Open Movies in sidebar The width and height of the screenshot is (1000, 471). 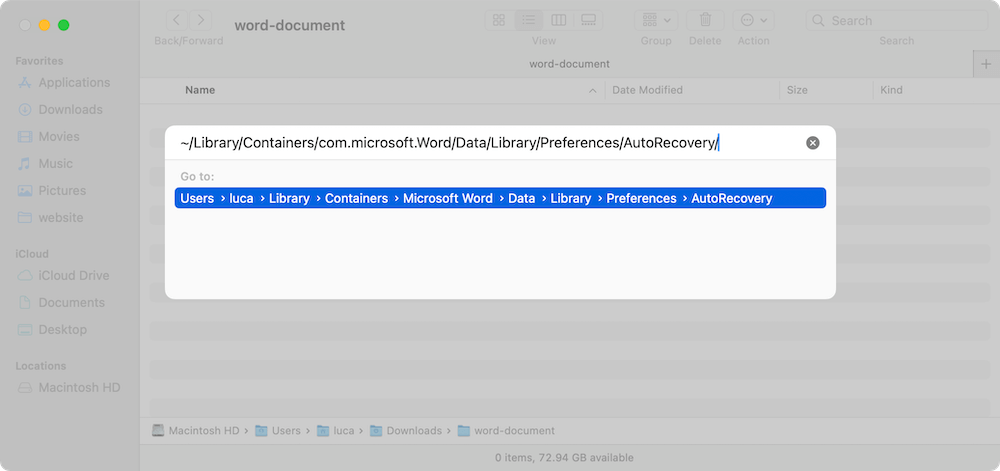[x=59, y=136]
